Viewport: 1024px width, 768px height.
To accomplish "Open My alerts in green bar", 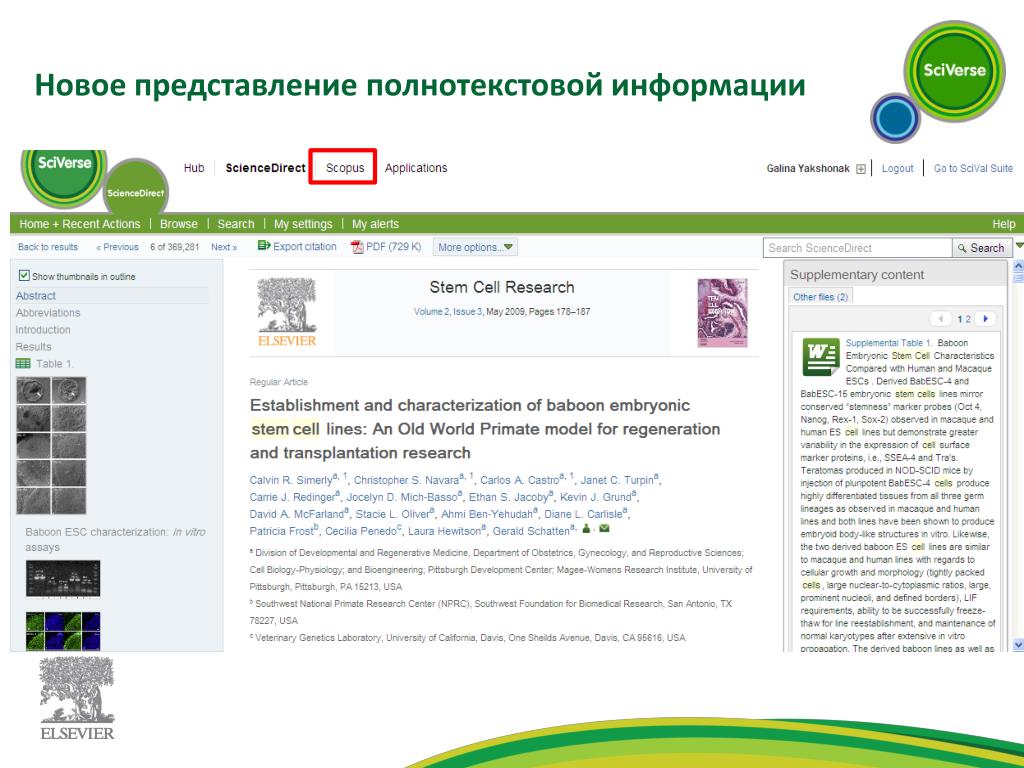I will tap(375, 224).
